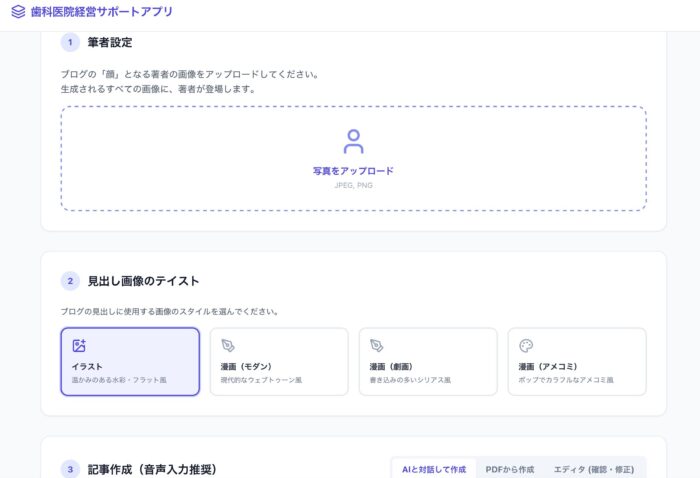Image resolution: width=700 pixels, height=478 pixels.
Task: Click the image-sparkle icon on イラスト card
Action: (79, 346)
